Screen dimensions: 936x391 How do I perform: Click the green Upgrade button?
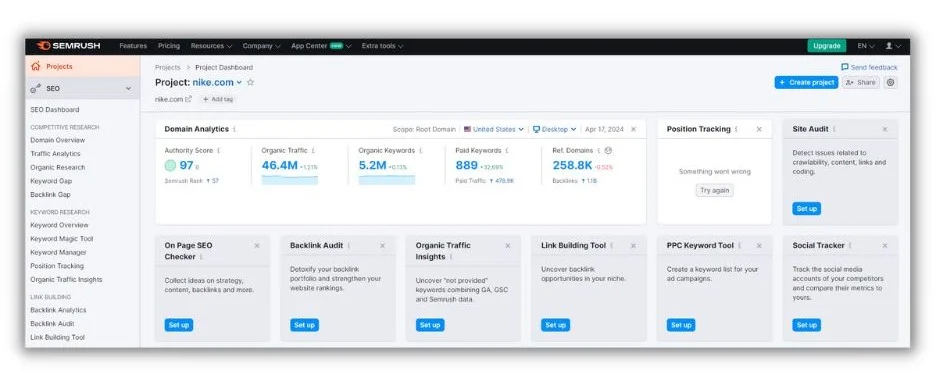pos(827,46)
